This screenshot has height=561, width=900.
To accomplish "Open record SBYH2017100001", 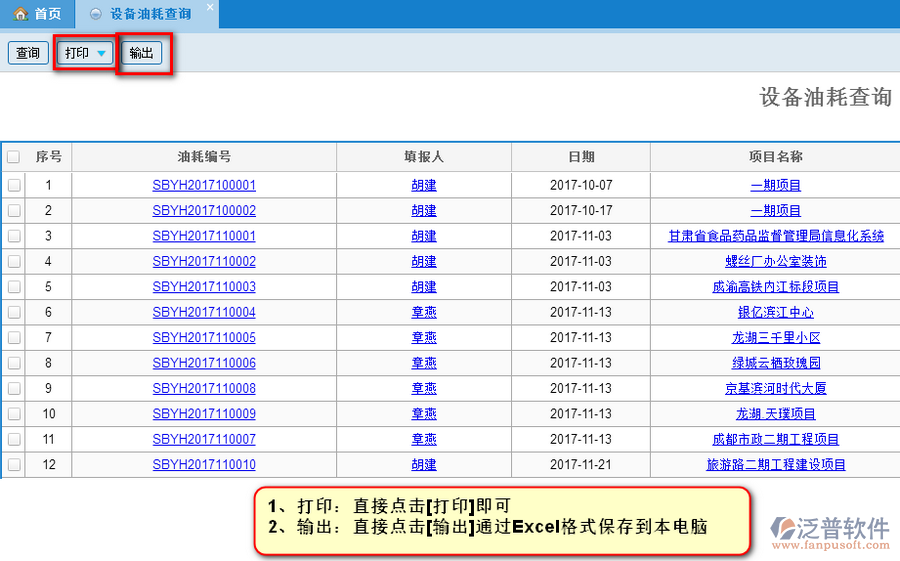I will 204,185.
